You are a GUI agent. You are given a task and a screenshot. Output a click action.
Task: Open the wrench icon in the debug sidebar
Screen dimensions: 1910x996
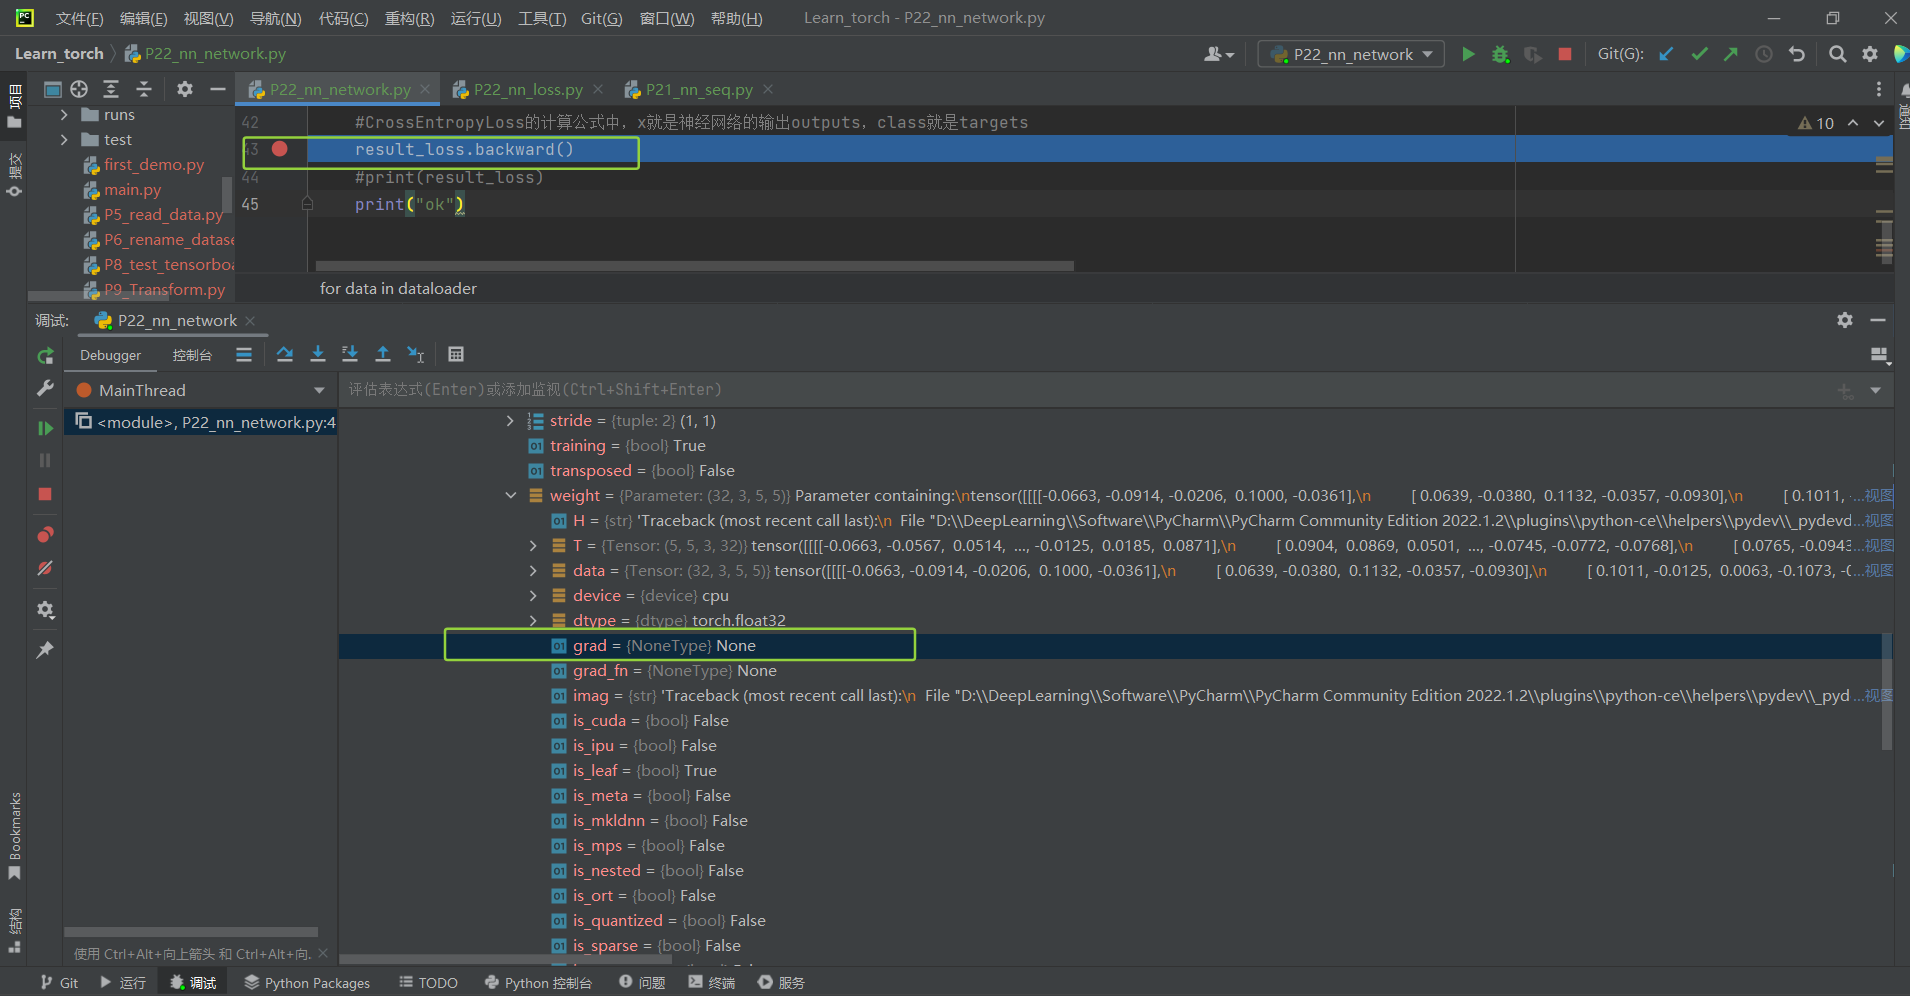pos(45,388)
